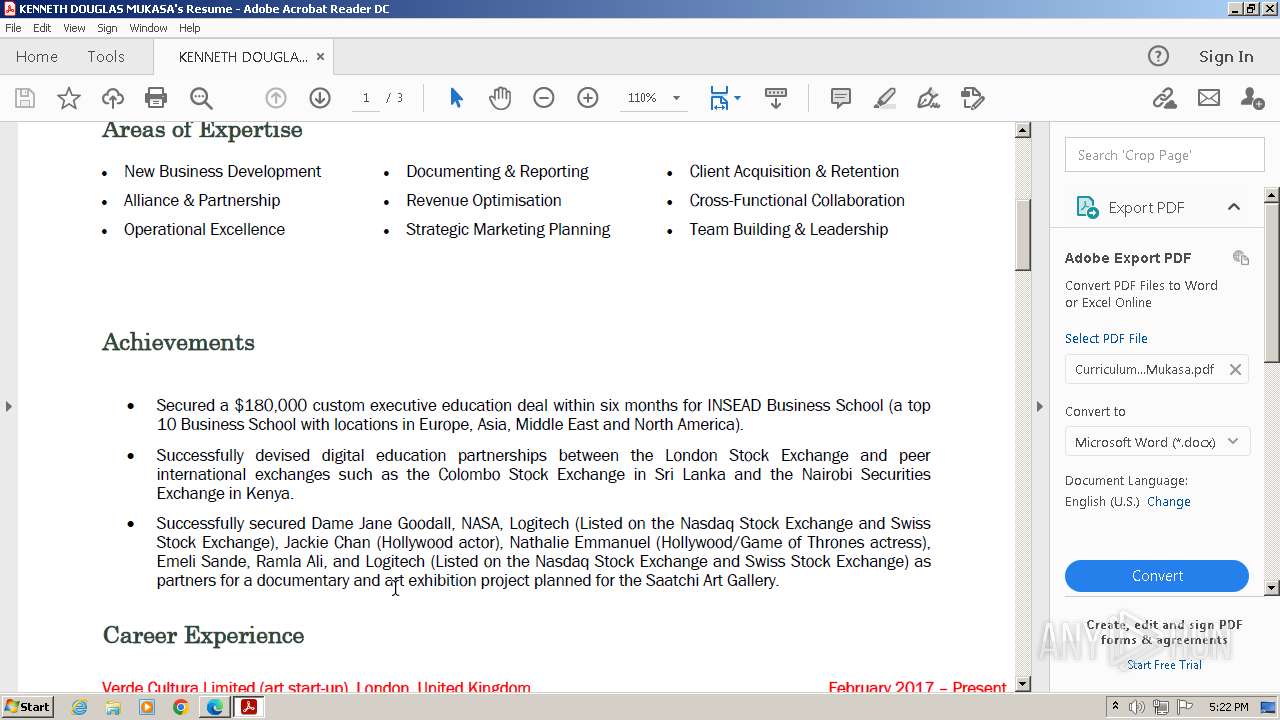Collapse the Export PDF section chevron
Viewport: 1280px width, 720px height.
coord(1233,207)
